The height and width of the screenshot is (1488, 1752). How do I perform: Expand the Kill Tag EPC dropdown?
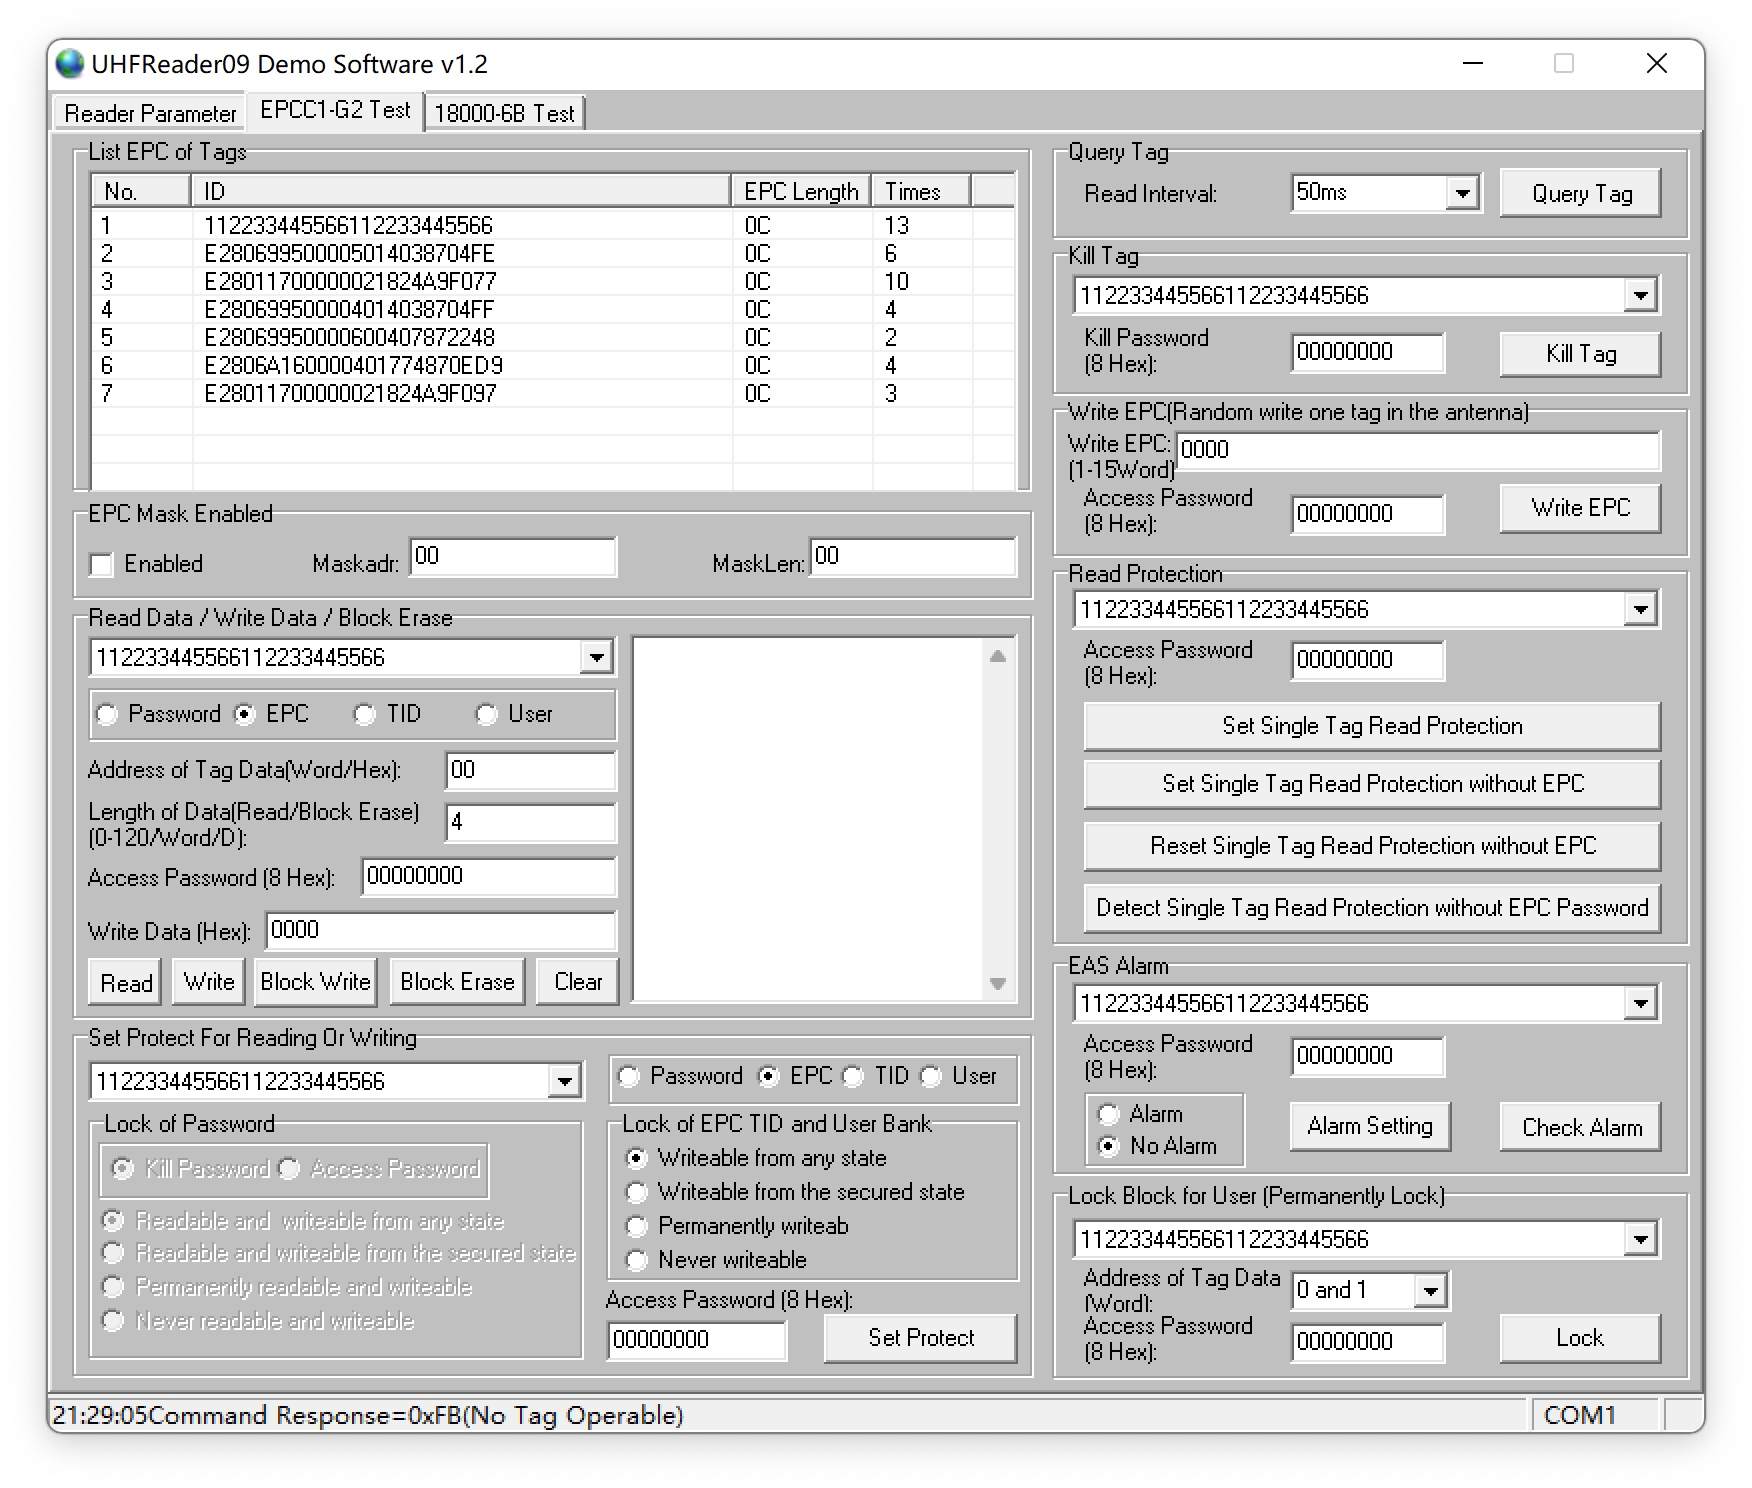(1641, 295)
